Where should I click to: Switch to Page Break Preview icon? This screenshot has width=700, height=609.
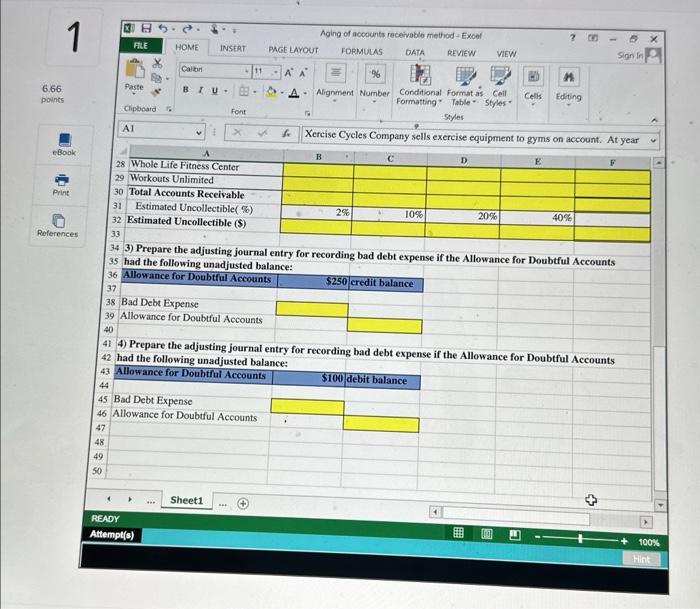[x=515, y=534]
